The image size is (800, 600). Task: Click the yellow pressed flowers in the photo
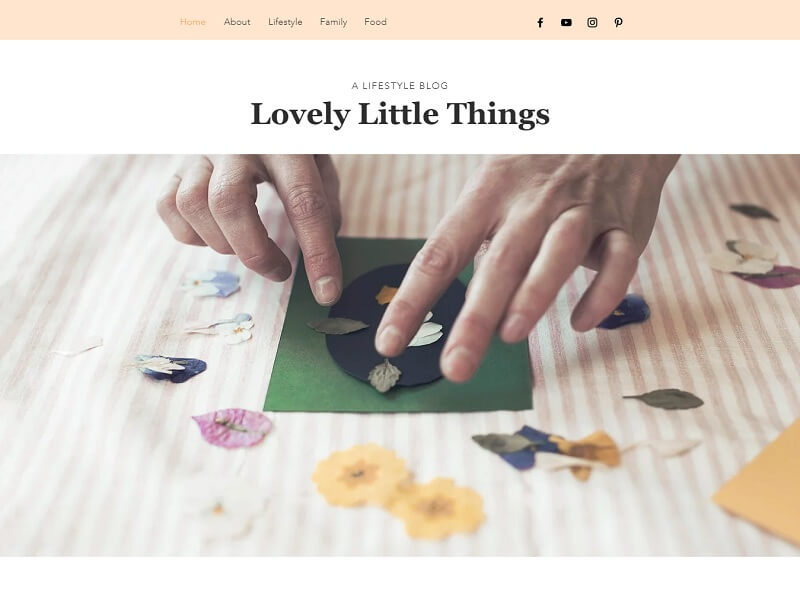[398, 491]
